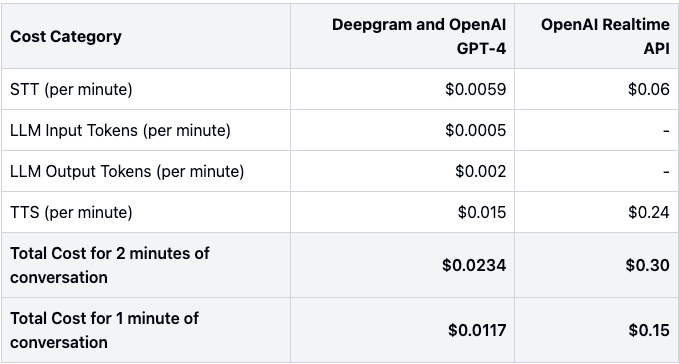Click the $0.0117 total cost cell
The height and width of the screenshot is (364, 679).
click(x=477, y=330)
